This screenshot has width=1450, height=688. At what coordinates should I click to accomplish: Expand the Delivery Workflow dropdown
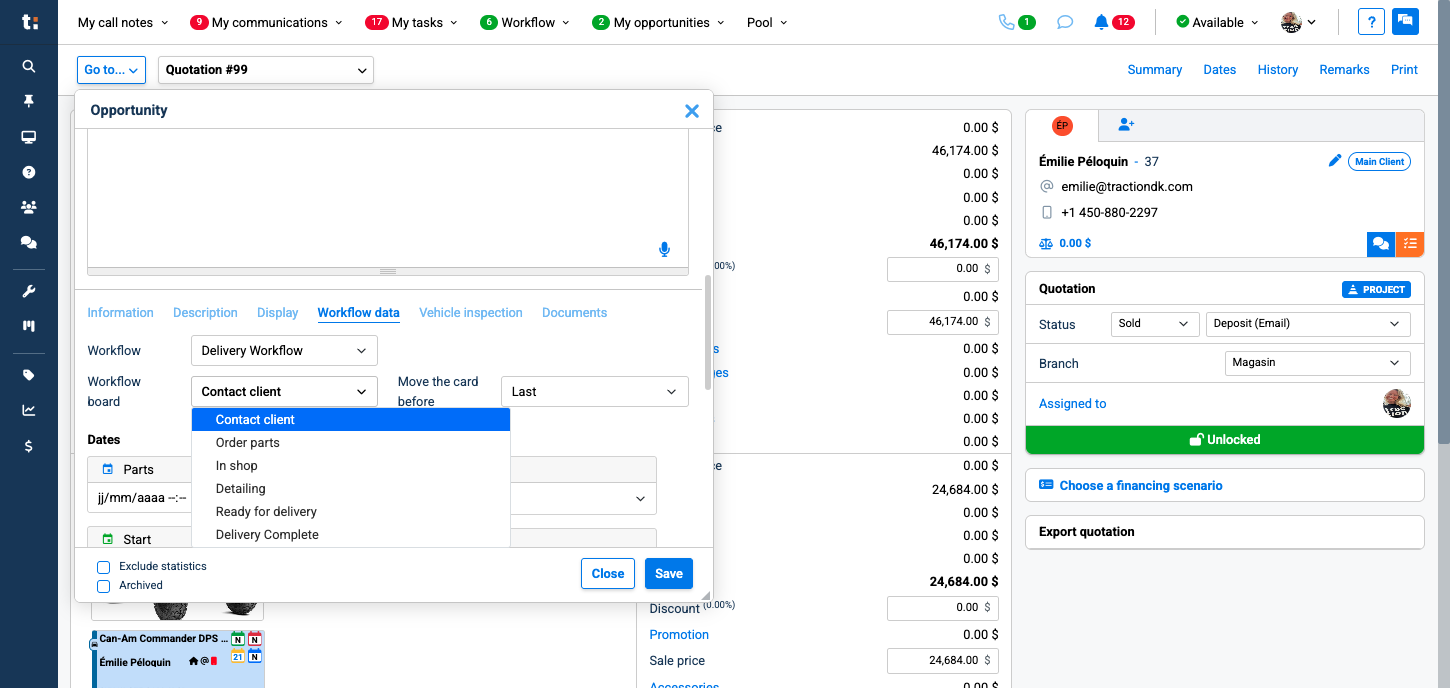[284, 351]
